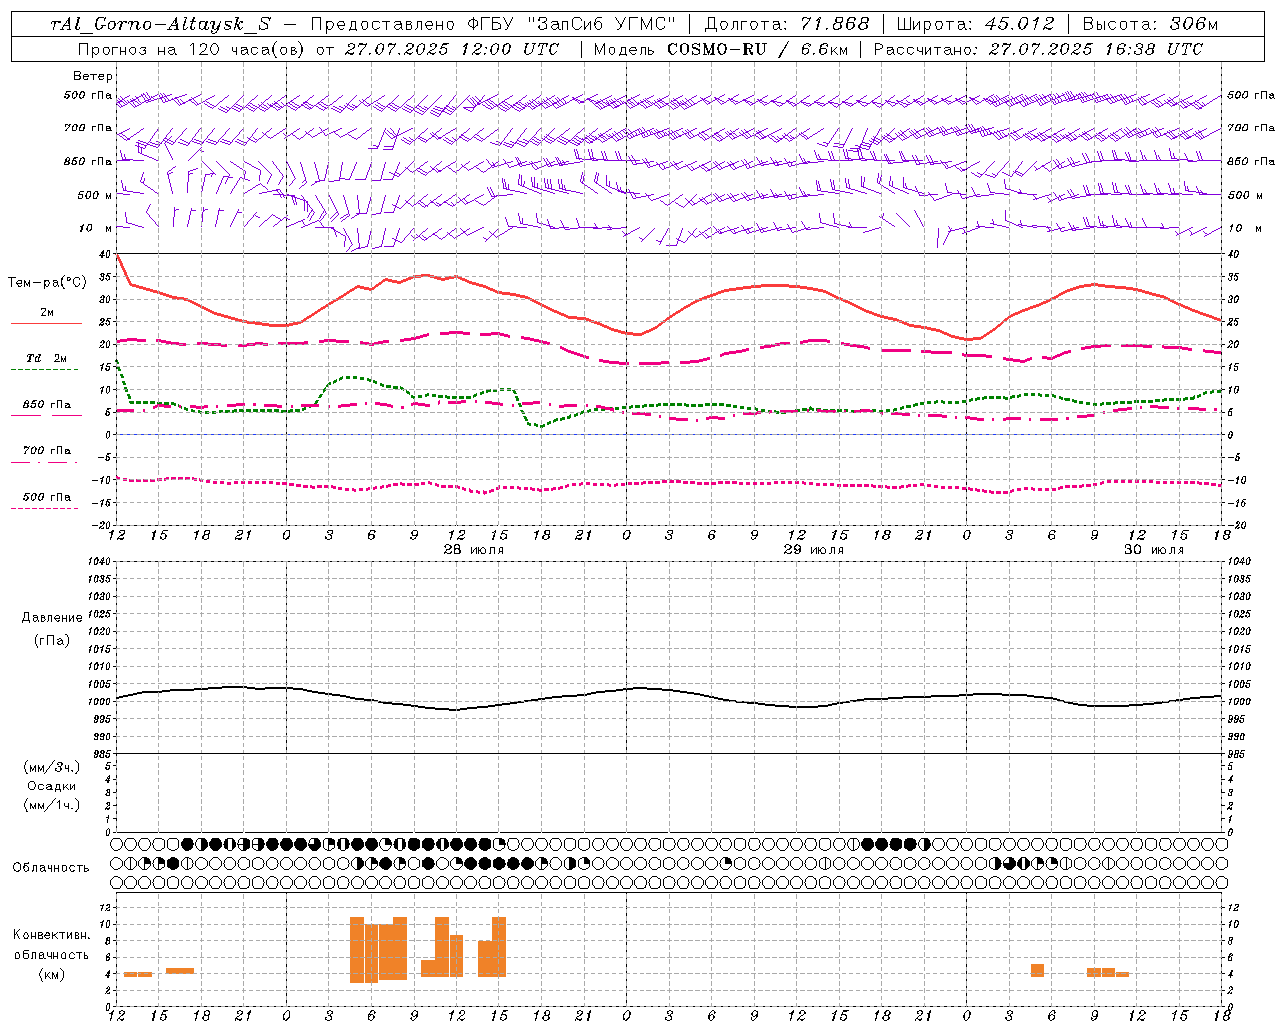Click the (мм/3ч.) precipitation unit label
Screen dimensions: 1280x1024
[52, 767]
